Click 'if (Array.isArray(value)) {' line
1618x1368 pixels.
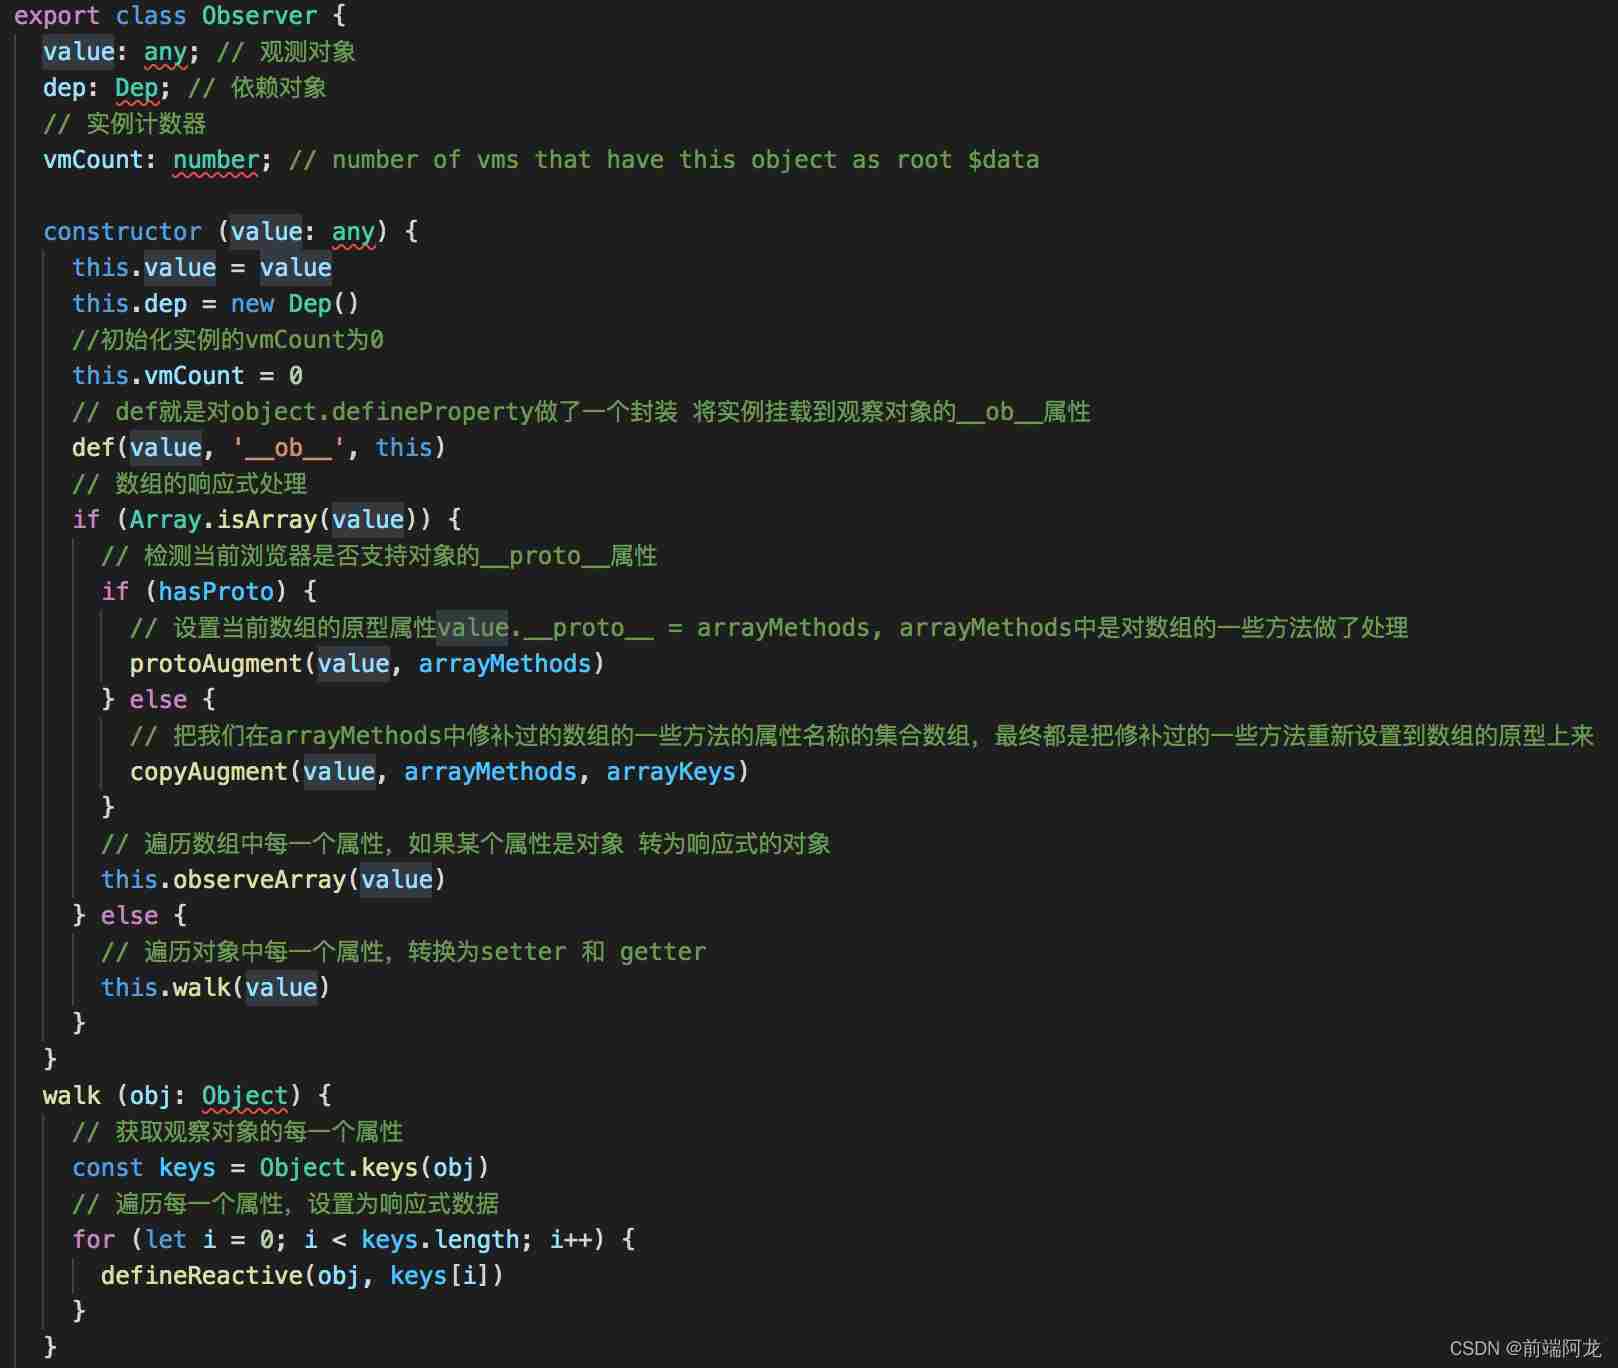coord(266,520)
